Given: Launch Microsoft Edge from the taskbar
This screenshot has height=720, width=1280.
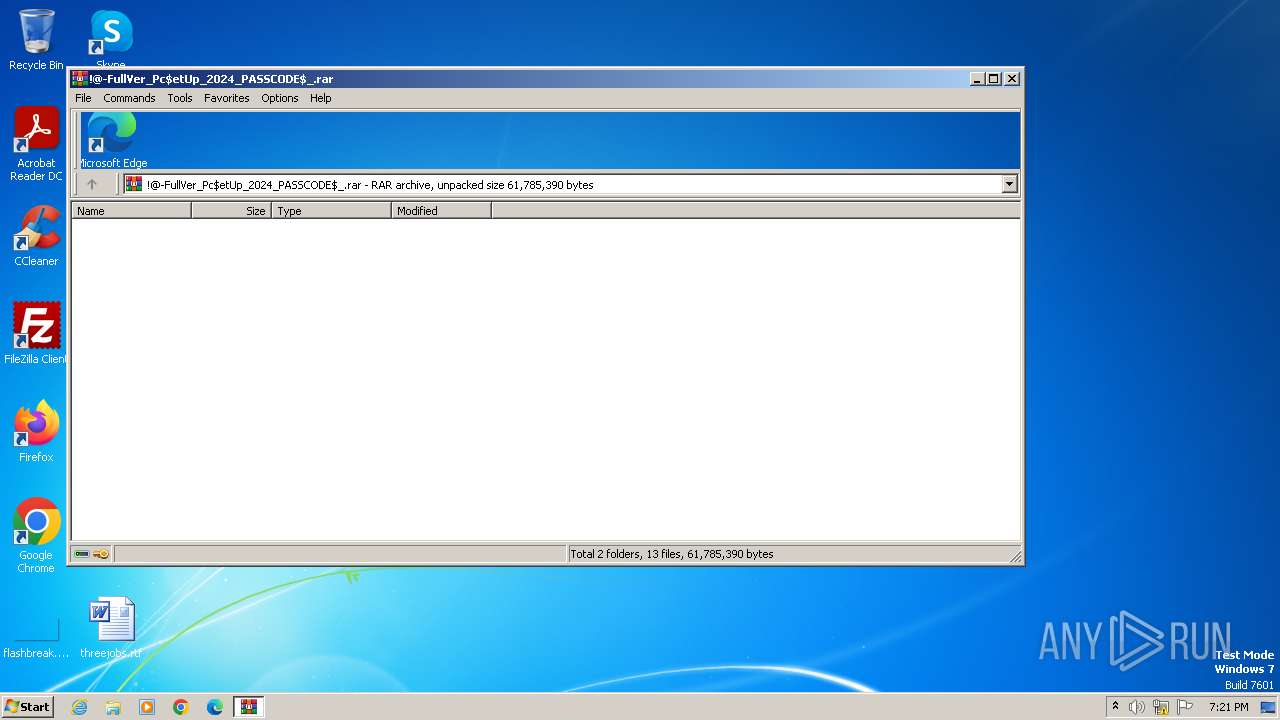Looking at the screenshot, I should pos(215,707).
